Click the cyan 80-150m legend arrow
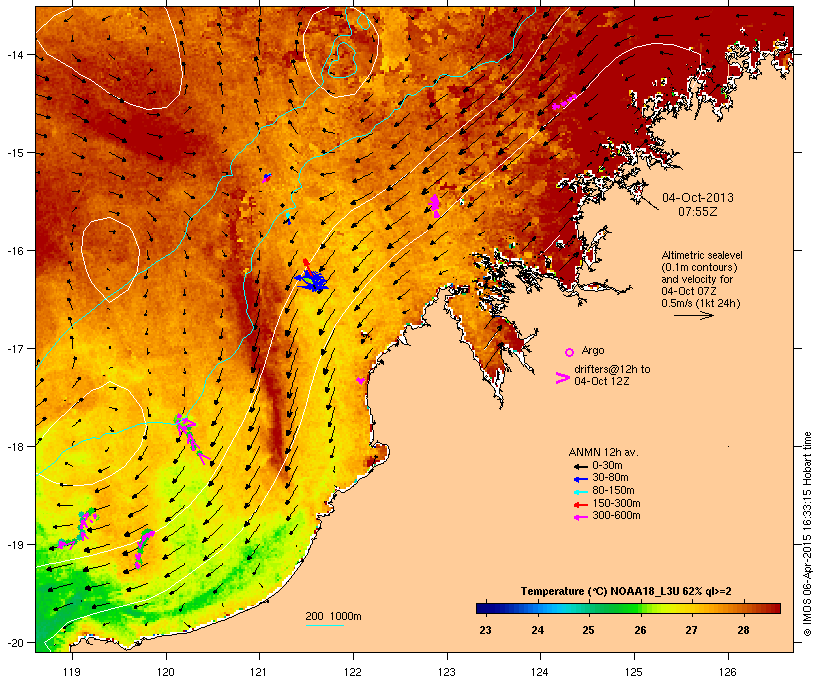 point(581,492)
